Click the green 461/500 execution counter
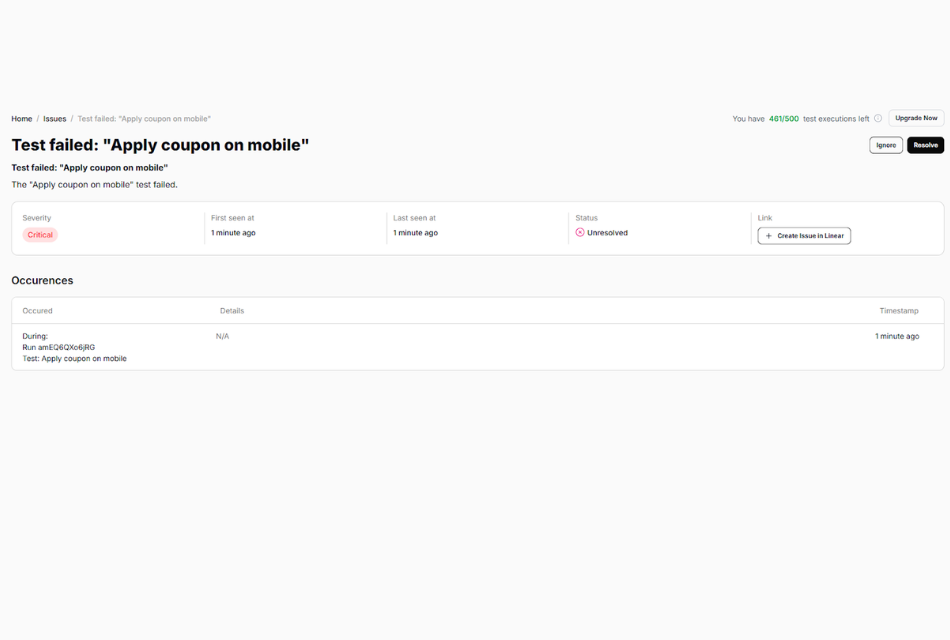Image resolution: width=950 pixels, height=640 pixels. [x=784, y=118]
